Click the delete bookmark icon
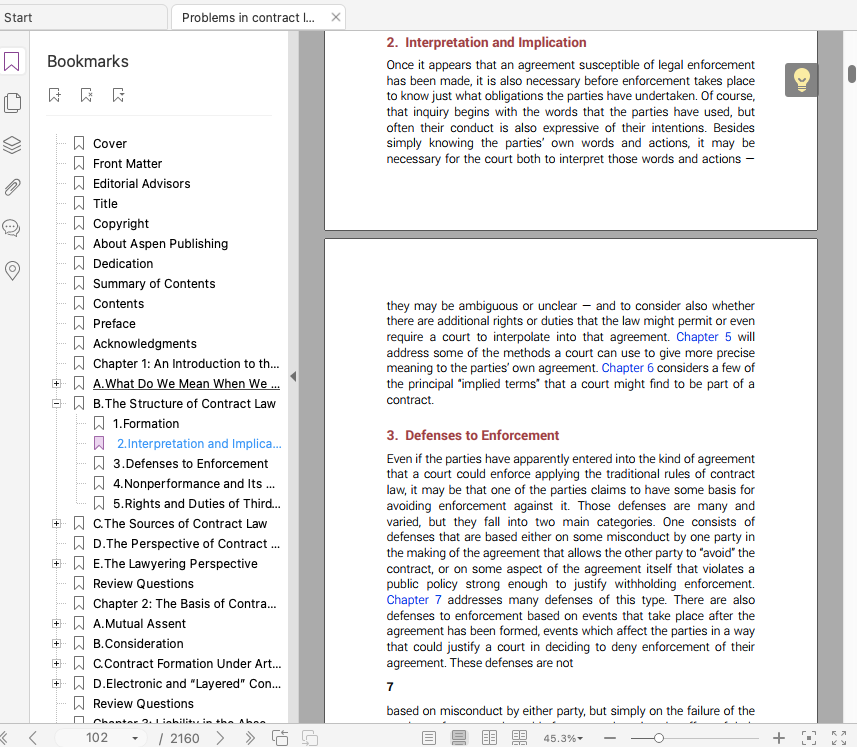 tap(86, 95)
